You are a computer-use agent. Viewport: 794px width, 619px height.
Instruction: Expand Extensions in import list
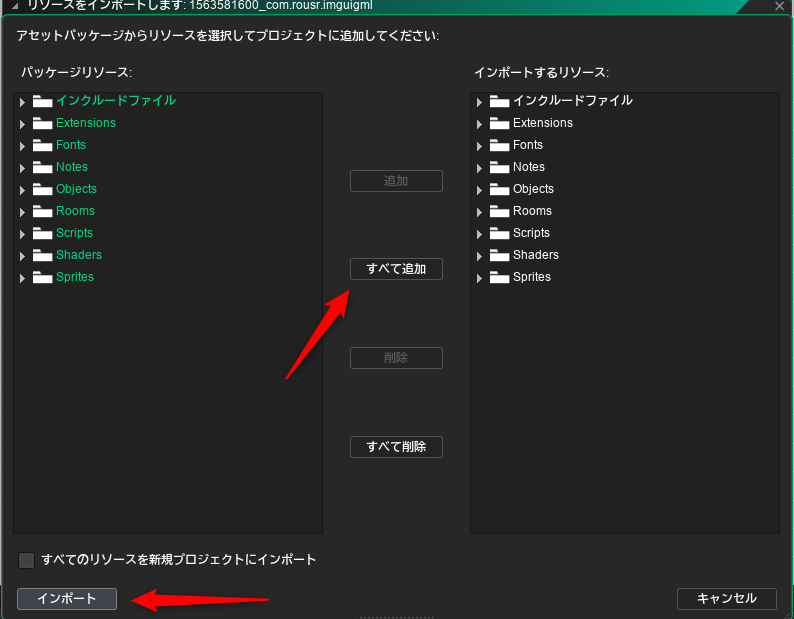tap(479, 124)
